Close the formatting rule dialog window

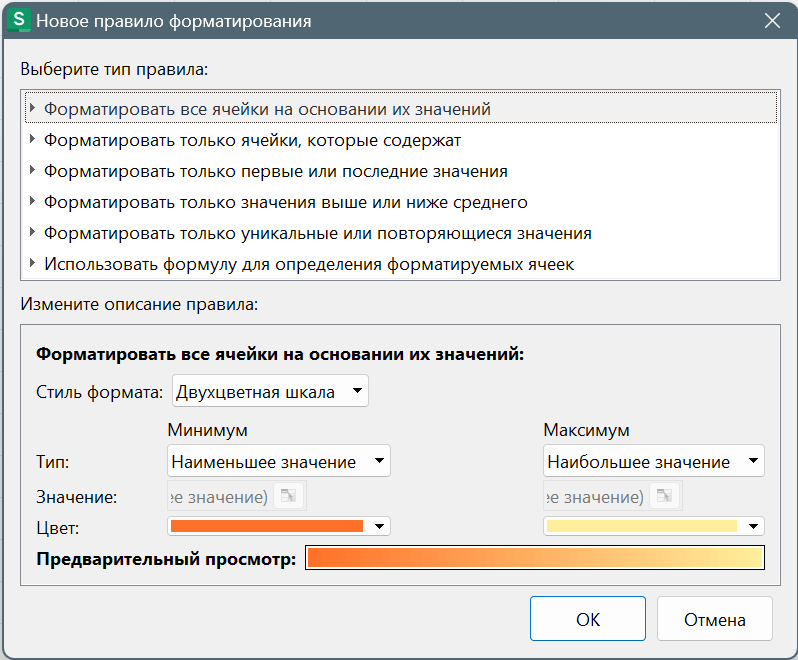[772, 20]
